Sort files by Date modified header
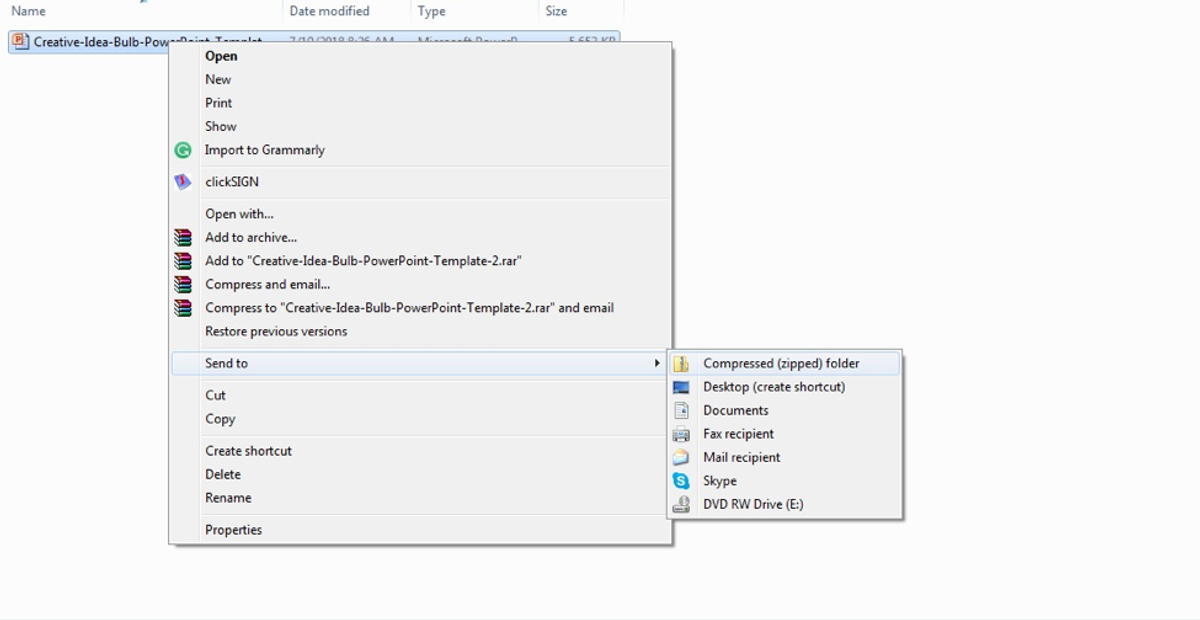Screen dimensions: 1200x620 tap(327, 10)
